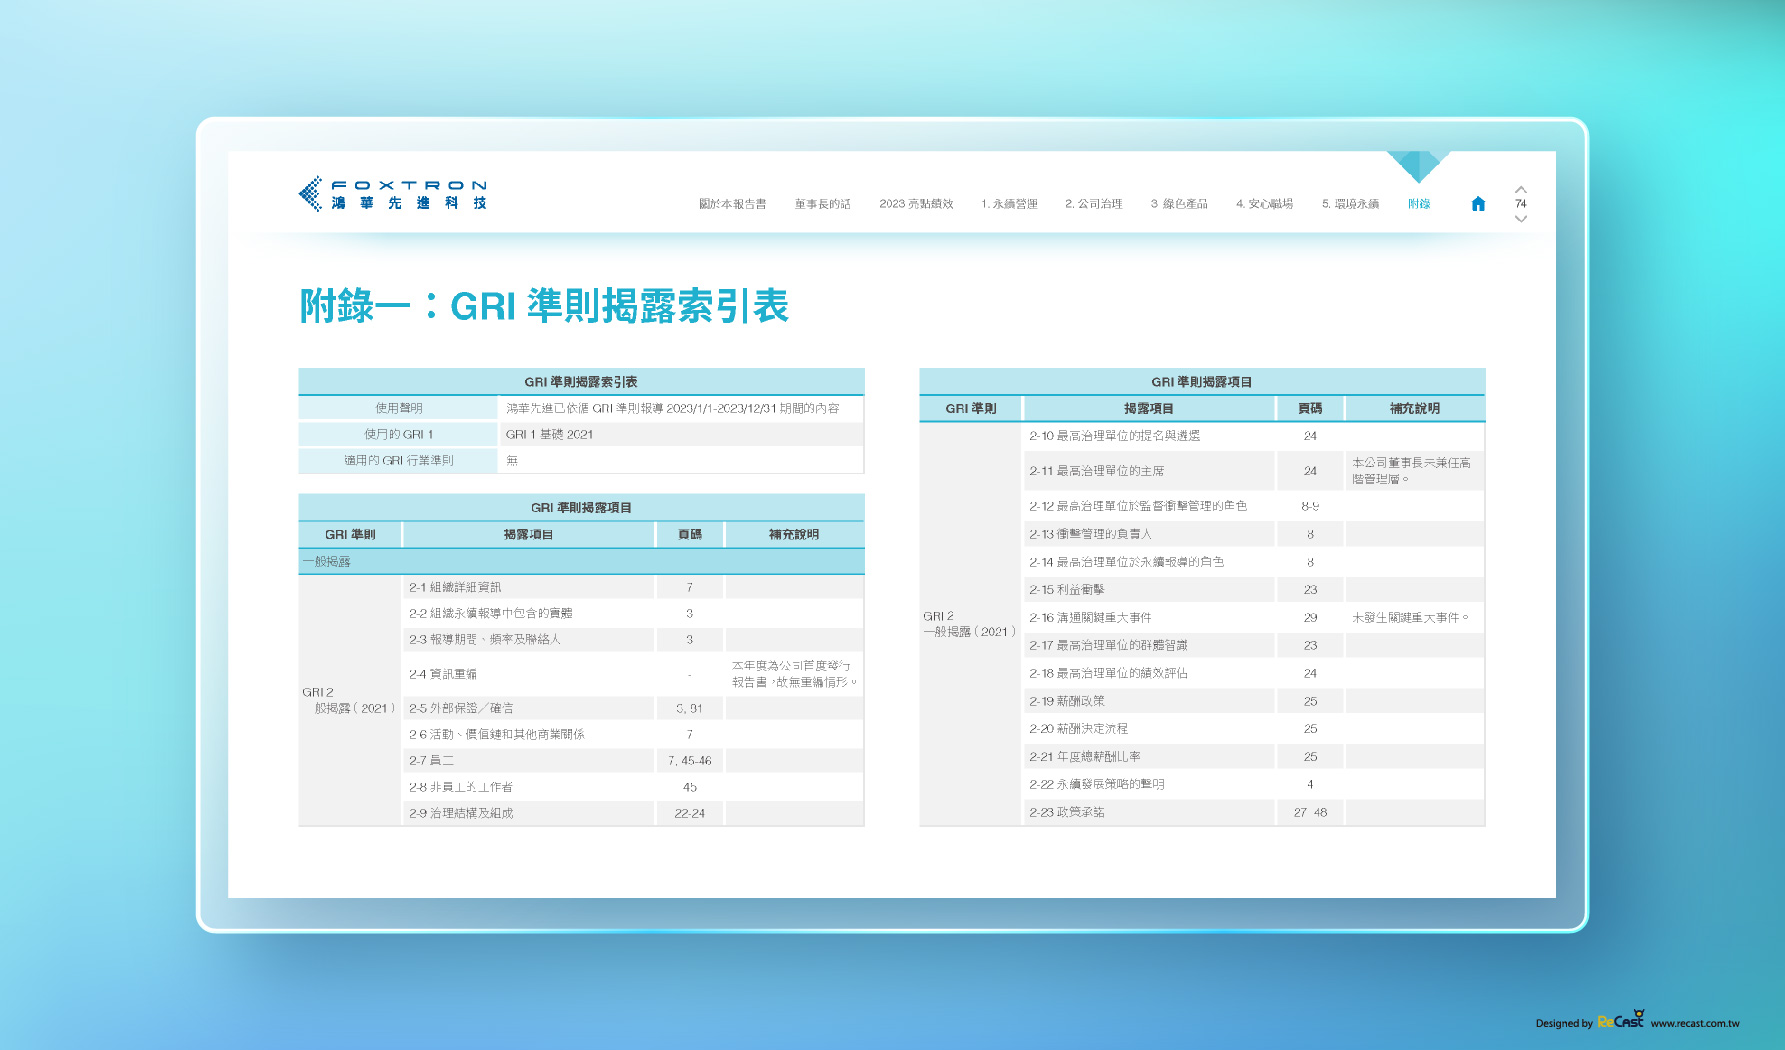Click the GRI 準則揭露索引表 table header

click(581, 381)
